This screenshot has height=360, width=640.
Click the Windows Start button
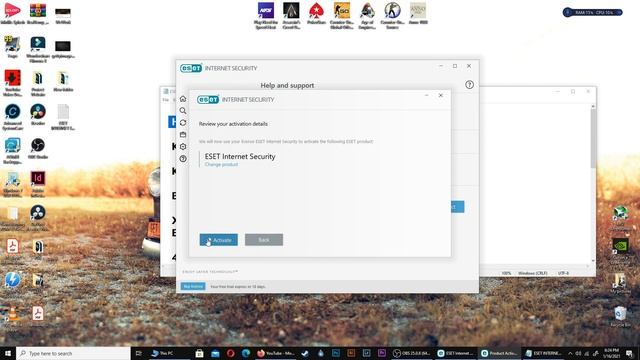8,353
